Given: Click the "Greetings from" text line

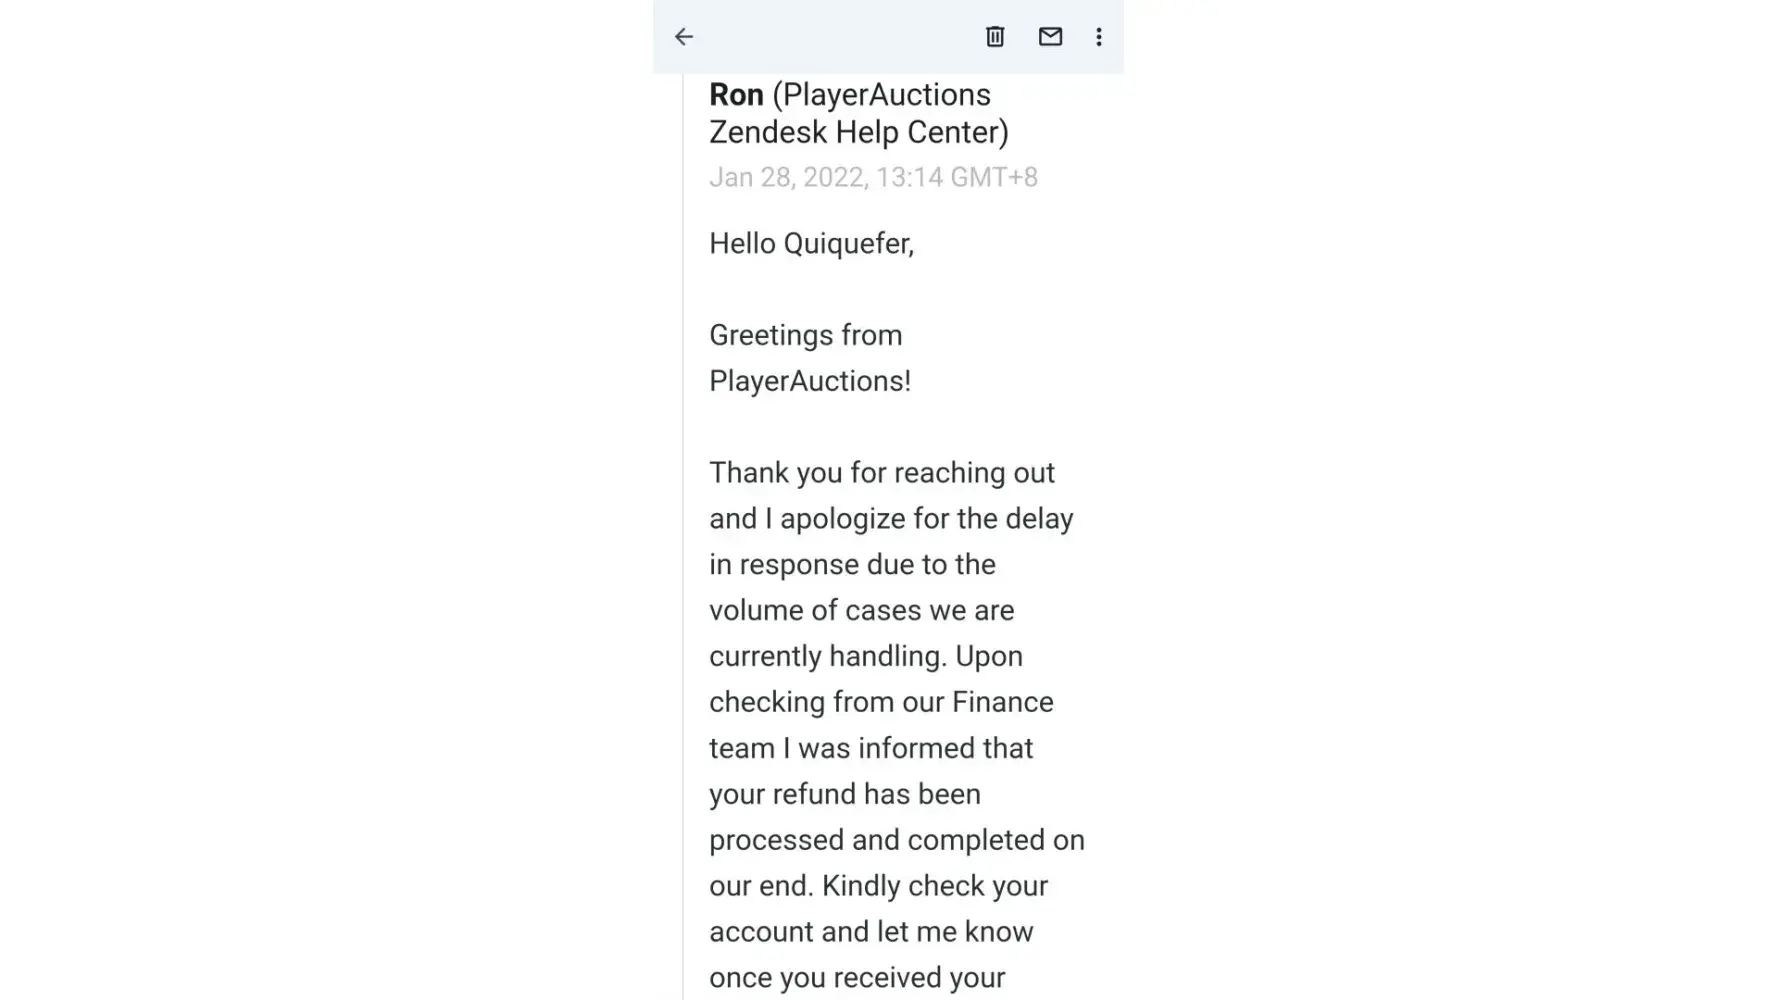Looking at the screenshot, I should coord(805,335).
